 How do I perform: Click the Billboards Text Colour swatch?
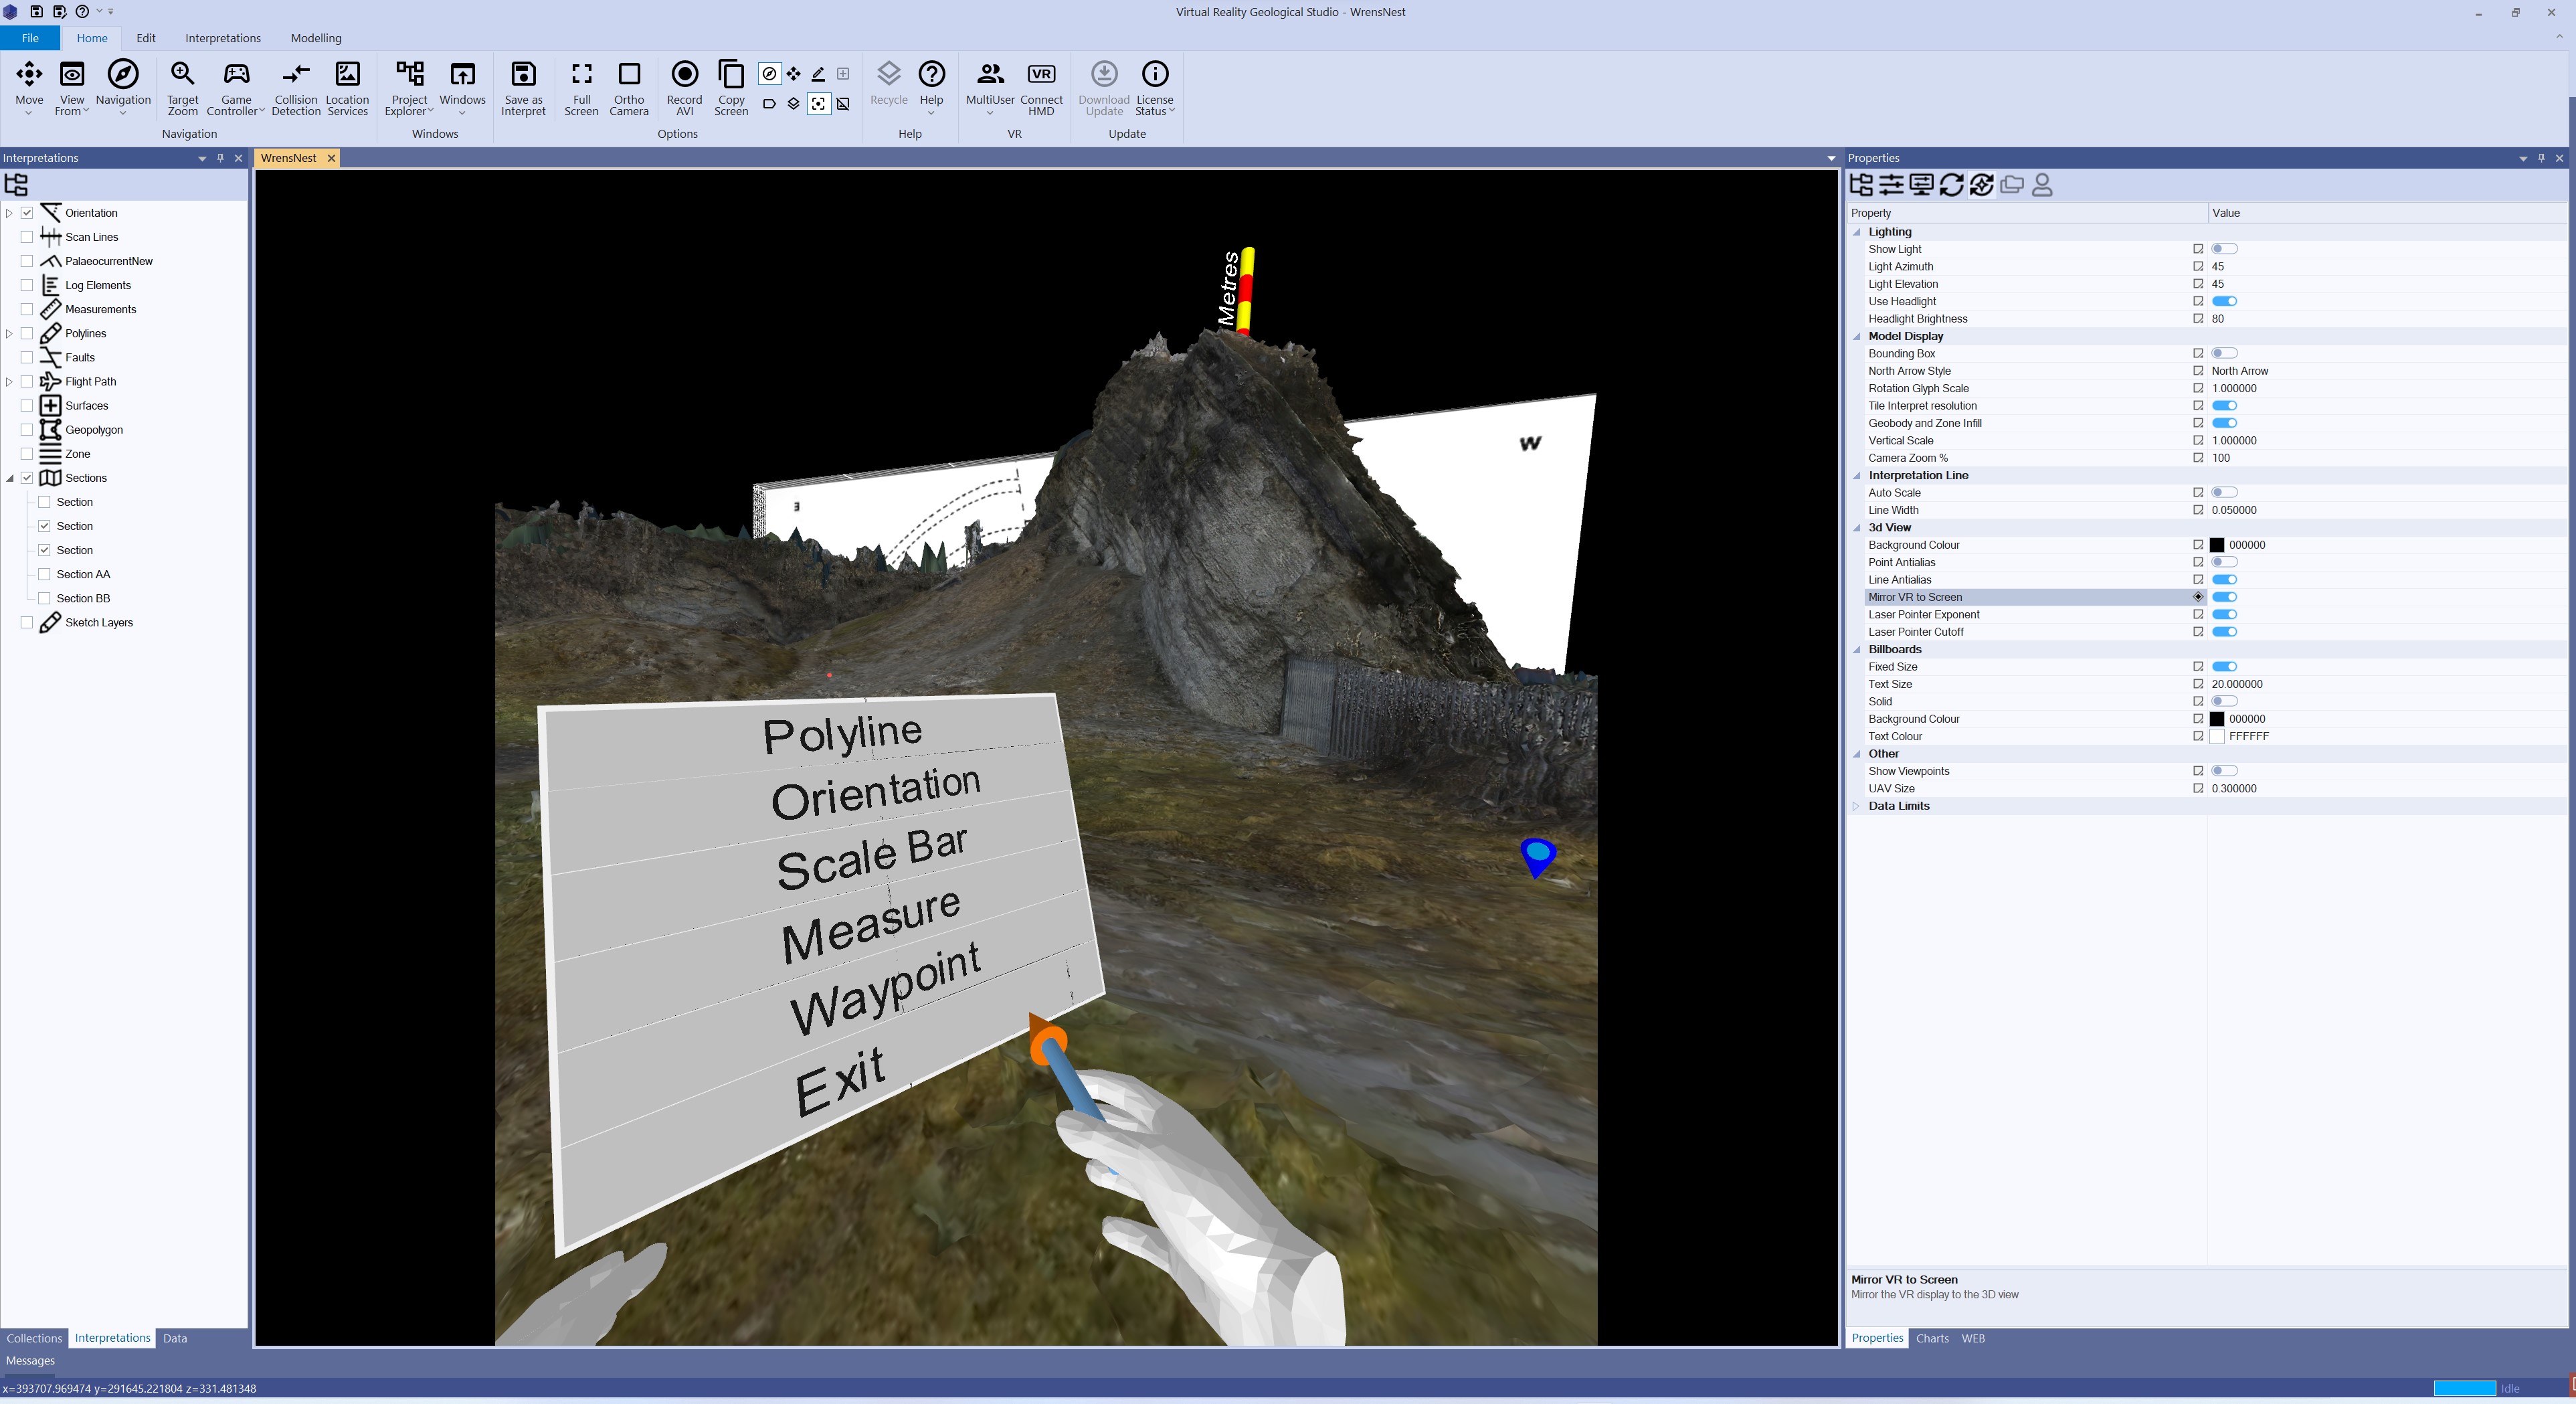(2217, 736)
